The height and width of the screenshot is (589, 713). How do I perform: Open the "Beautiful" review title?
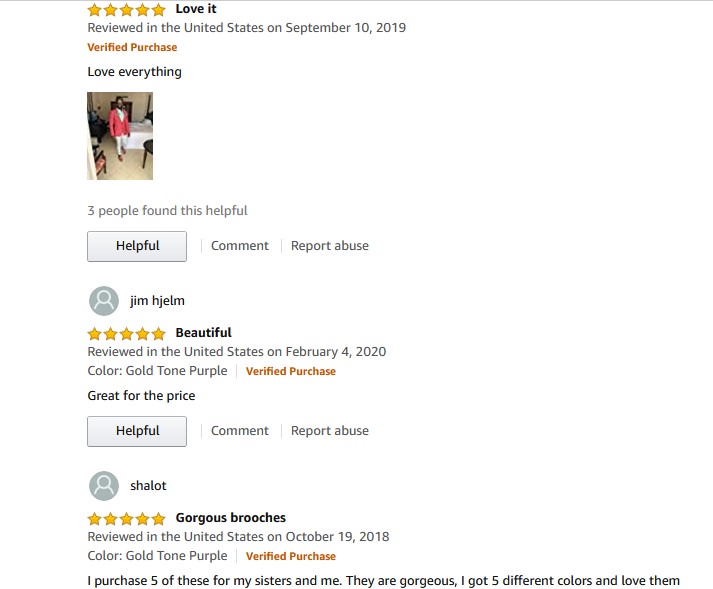pyautogui.click(x=203, y=333)
